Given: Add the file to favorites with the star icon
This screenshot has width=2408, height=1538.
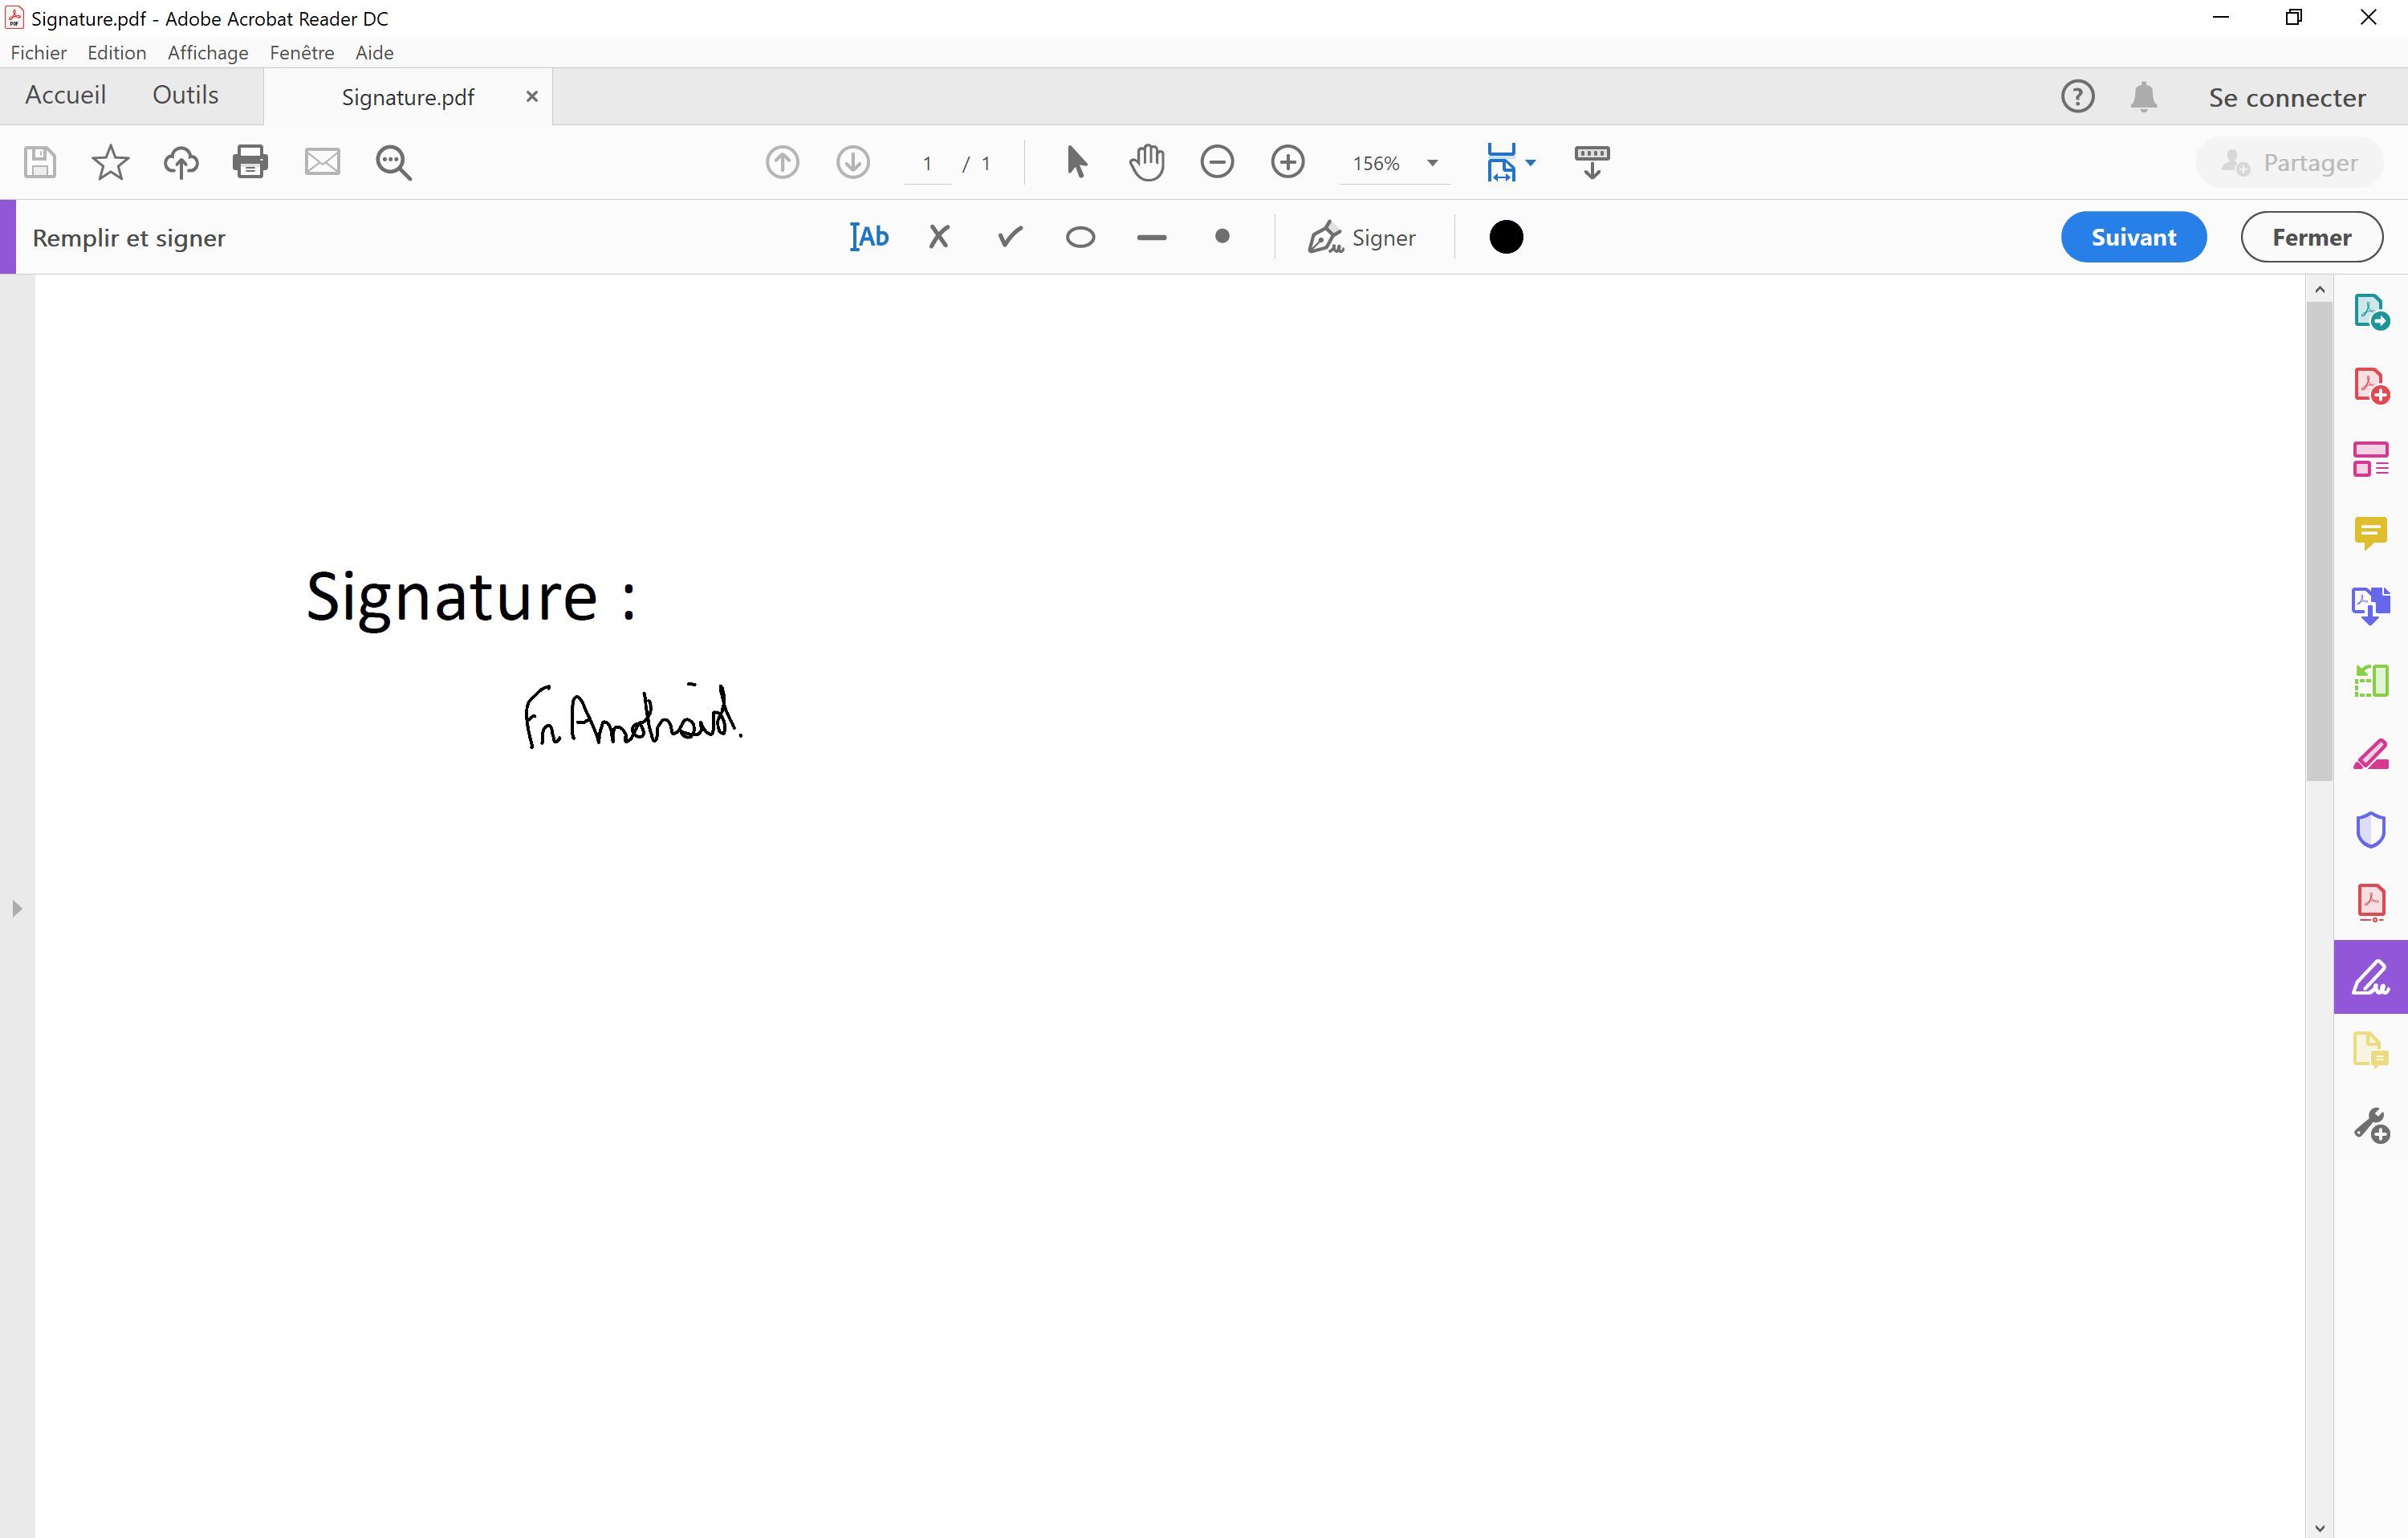Looking at the screenshot, I should (110, 162).
